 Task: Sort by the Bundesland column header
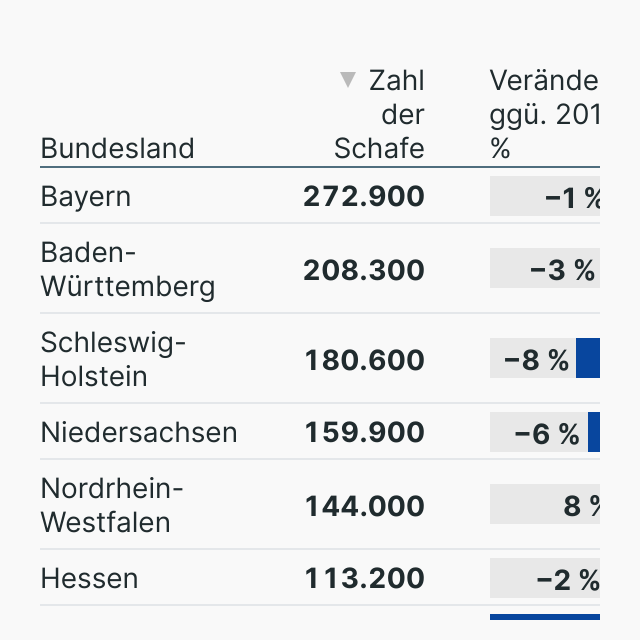point(117,149)
